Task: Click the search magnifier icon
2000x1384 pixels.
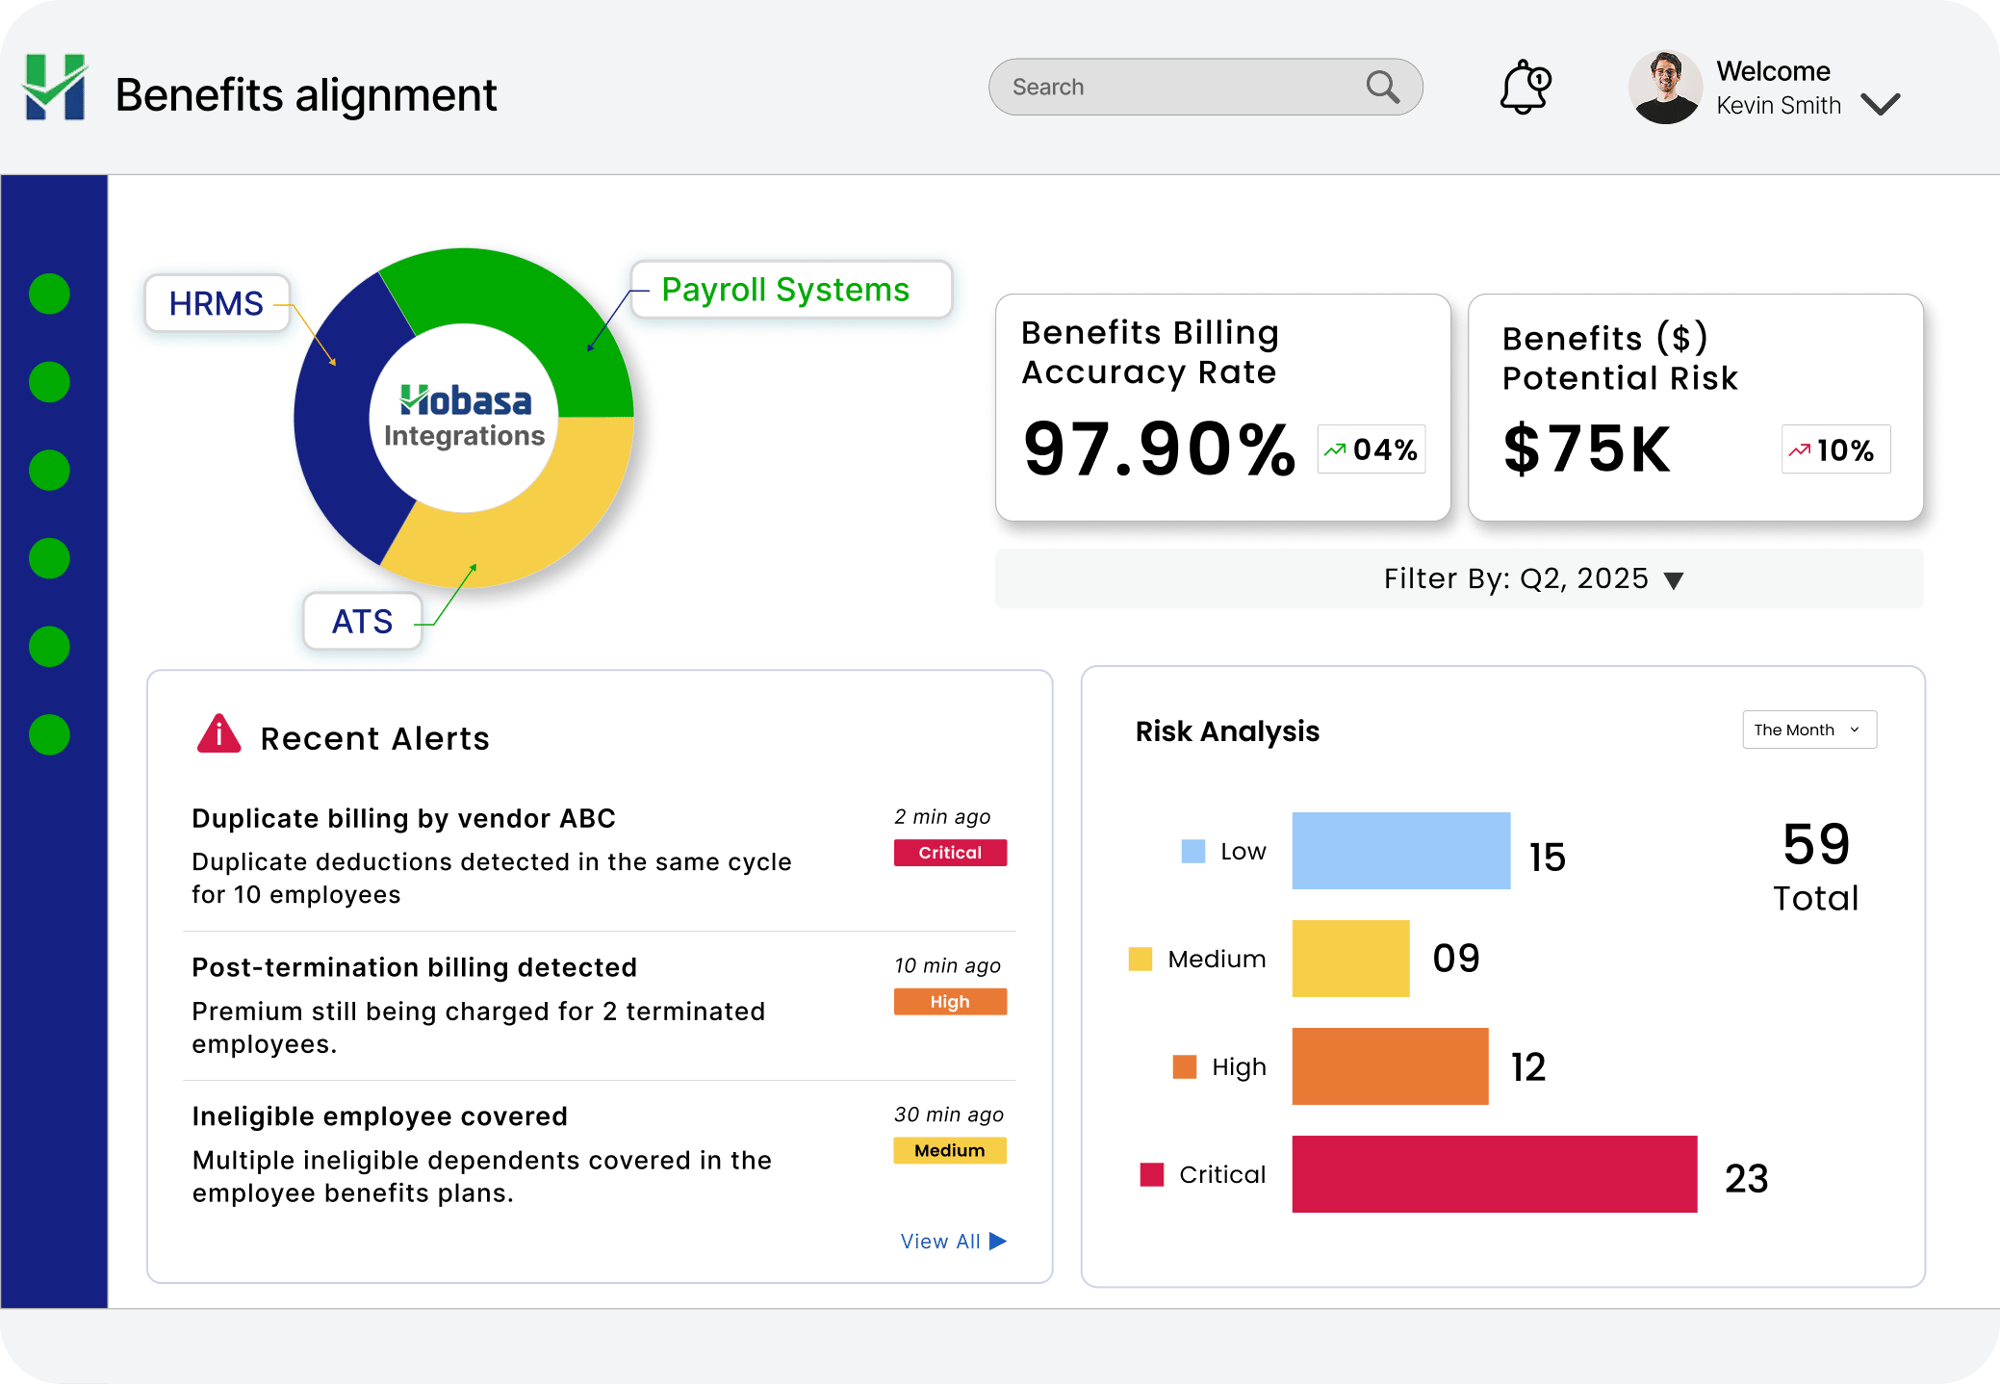Action: pos(1382,87)
